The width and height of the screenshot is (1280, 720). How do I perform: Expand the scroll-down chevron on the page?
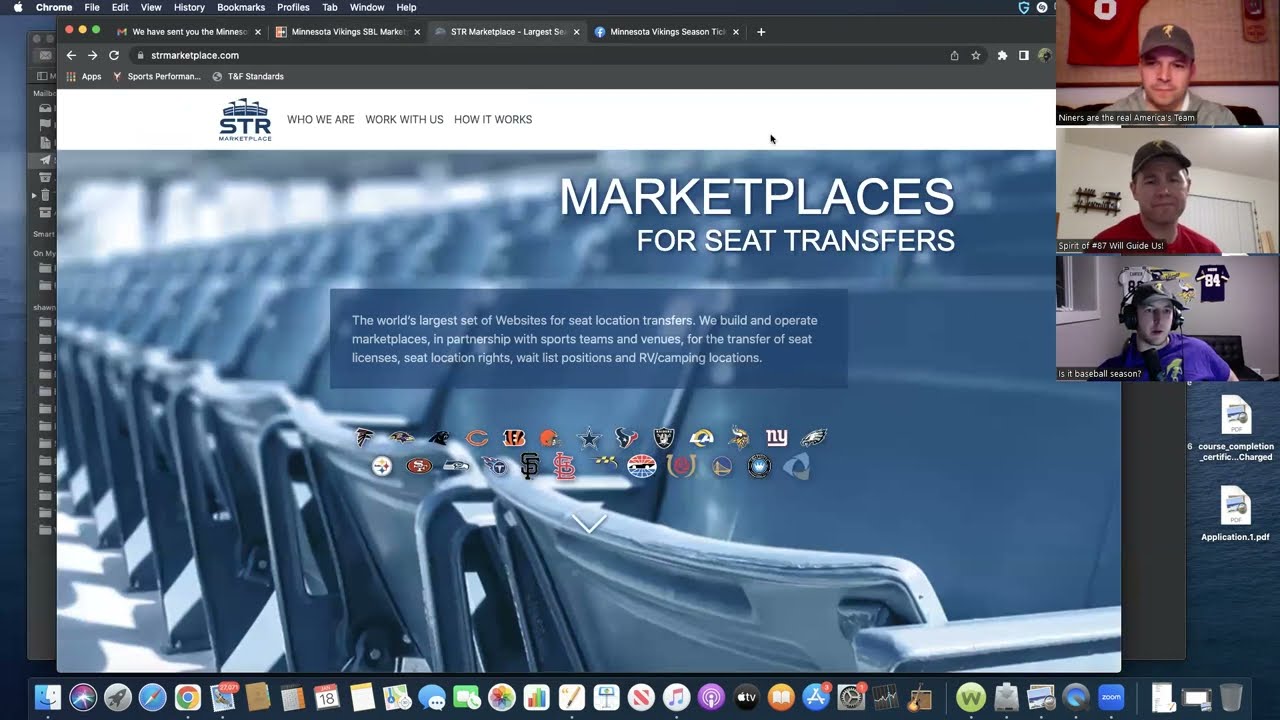pos(589,523)
